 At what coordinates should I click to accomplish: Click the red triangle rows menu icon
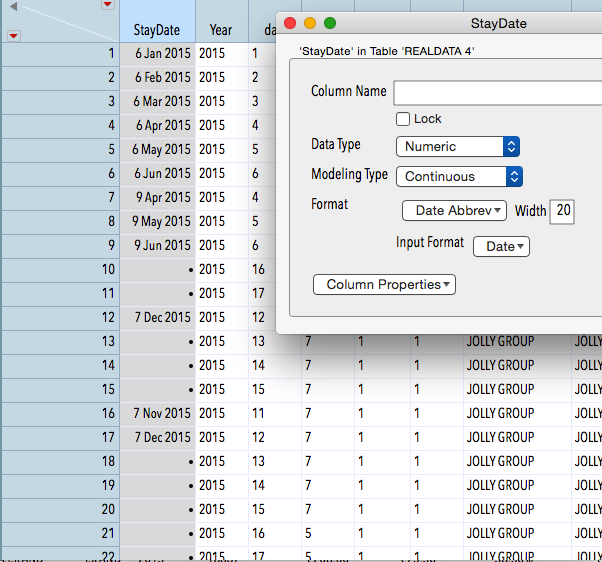[x=13, y=36]
